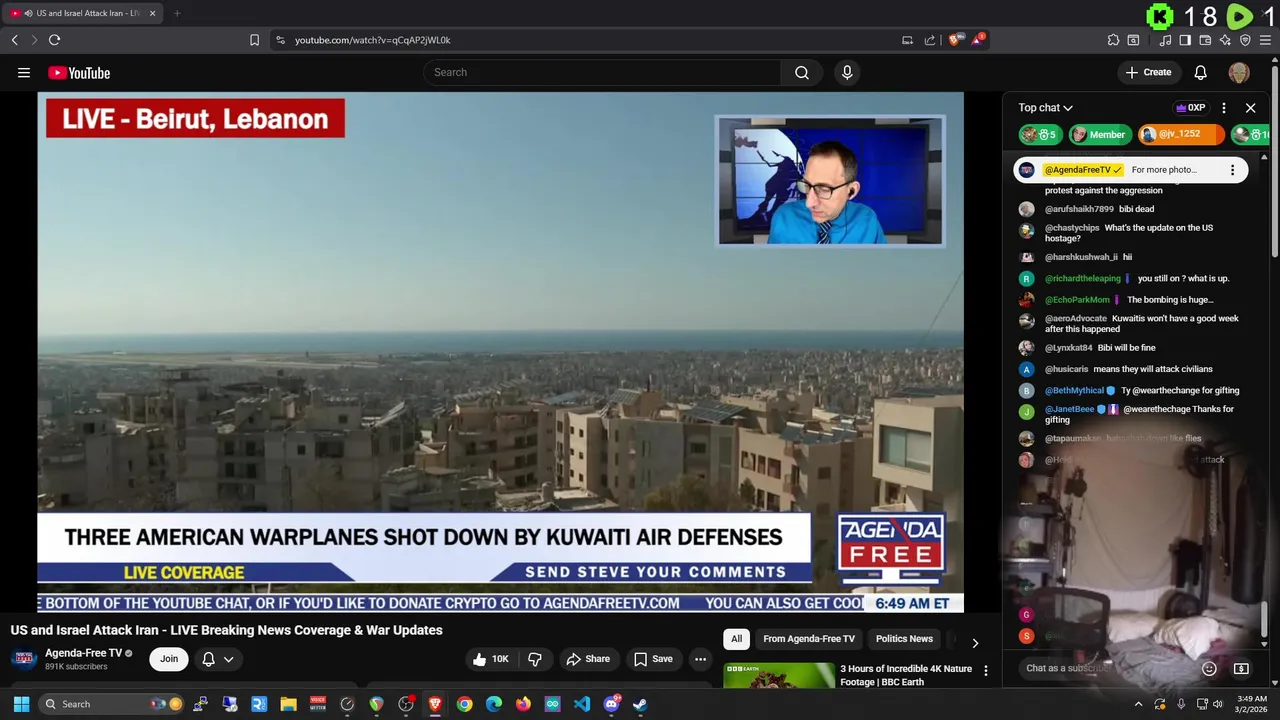The image size is (1280, 720).
Task: Click the video title text below player
Action: 227,630
